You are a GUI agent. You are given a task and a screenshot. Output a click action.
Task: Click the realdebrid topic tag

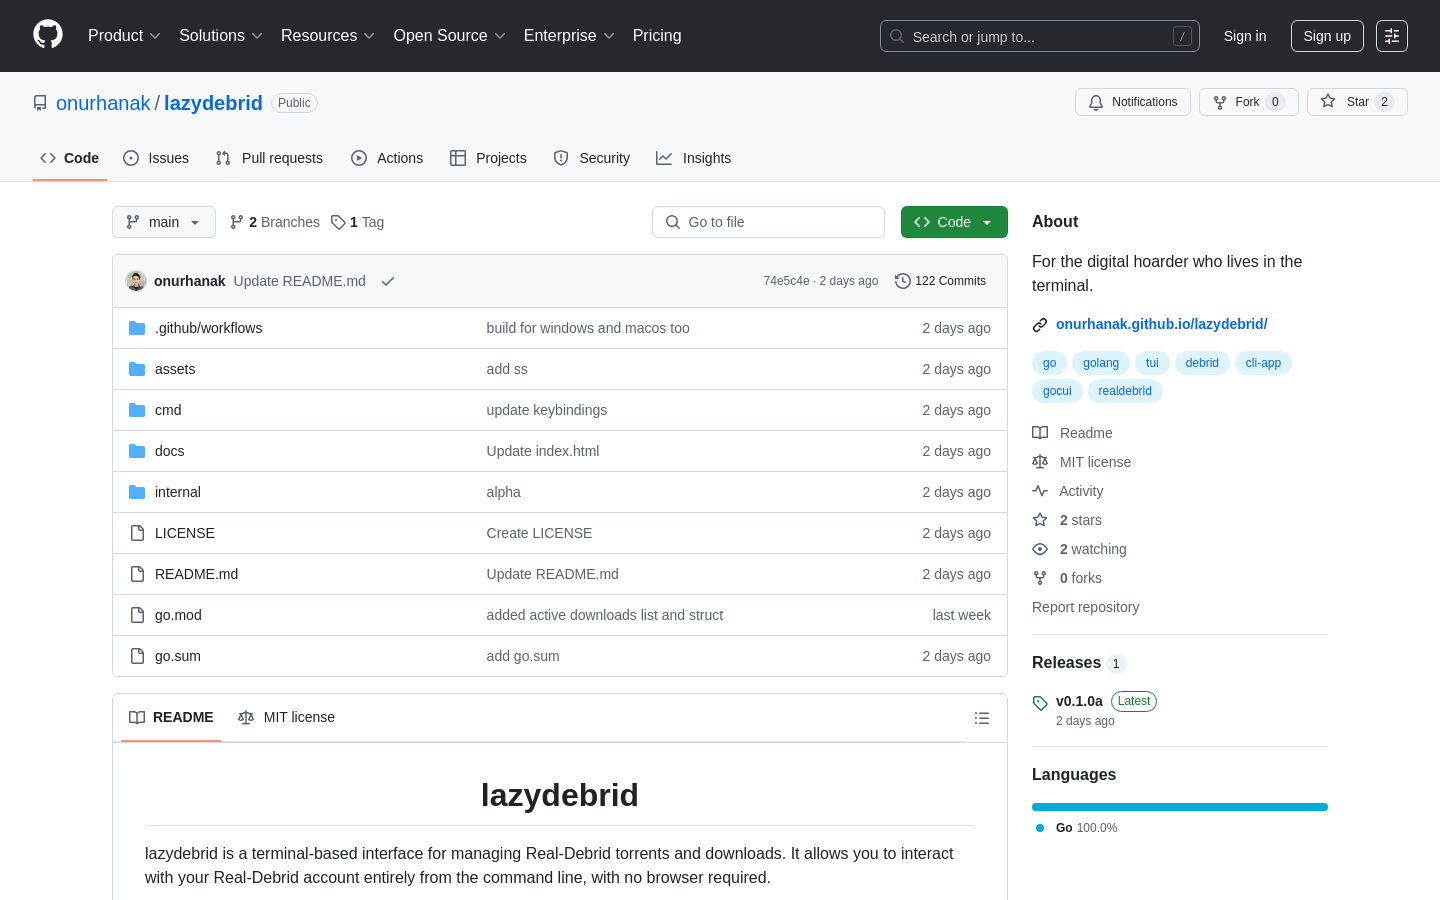click(x=1125, y=391)
